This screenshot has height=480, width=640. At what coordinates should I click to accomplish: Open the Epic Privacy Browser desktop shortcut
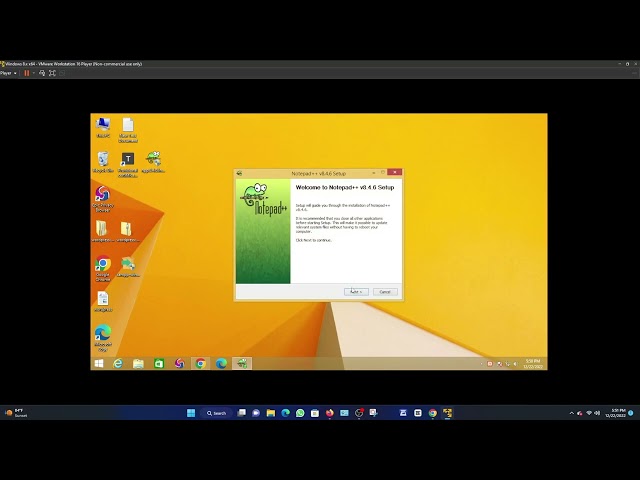pos(102,199)
